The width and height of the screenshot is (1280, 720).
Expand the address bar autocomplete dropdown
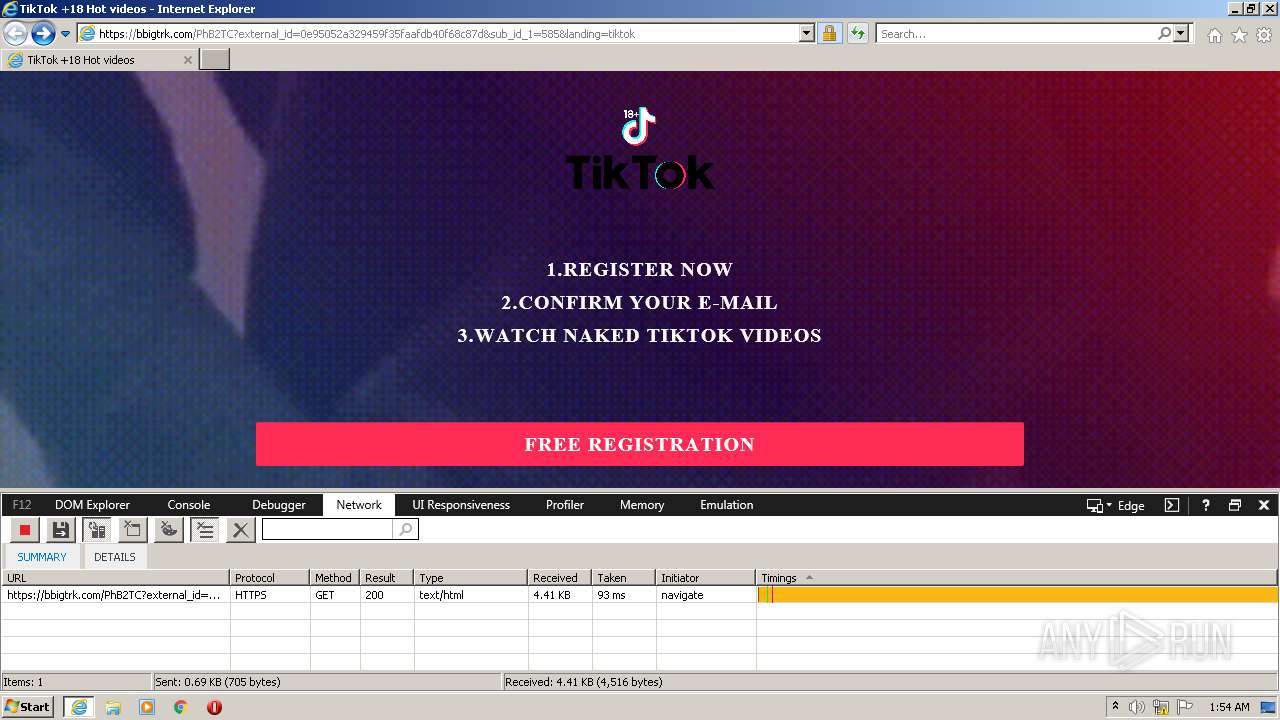807,33
